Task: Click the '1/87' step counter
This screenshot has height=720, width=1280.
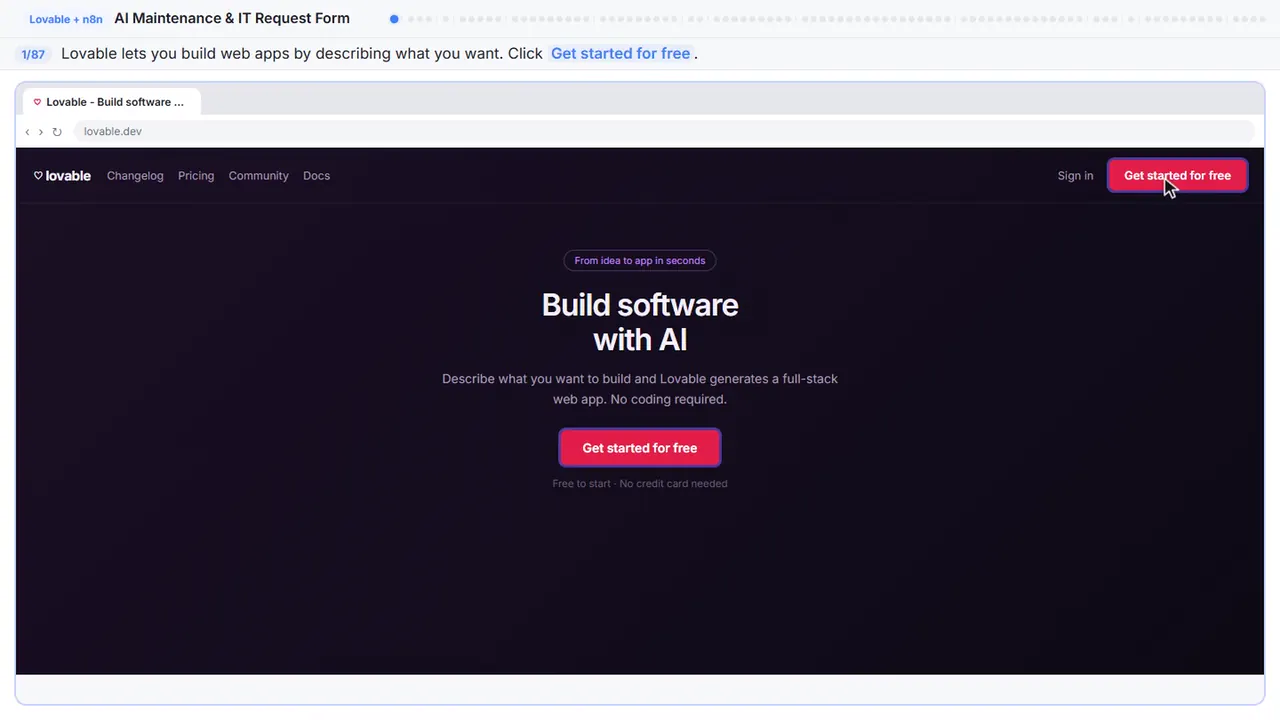Action: point(33,54)
